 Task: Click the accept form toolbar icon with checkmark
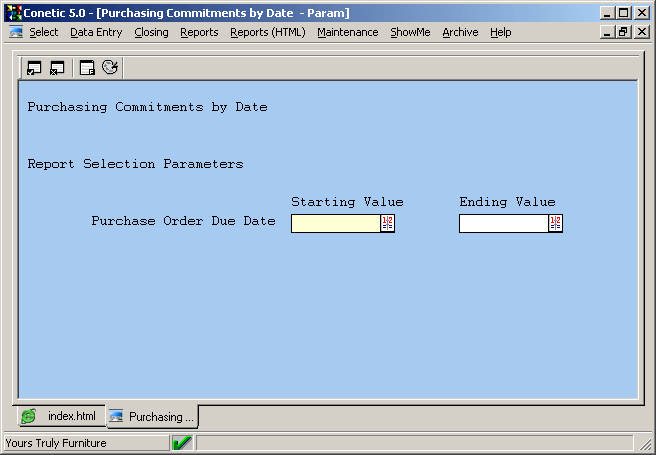34,68
